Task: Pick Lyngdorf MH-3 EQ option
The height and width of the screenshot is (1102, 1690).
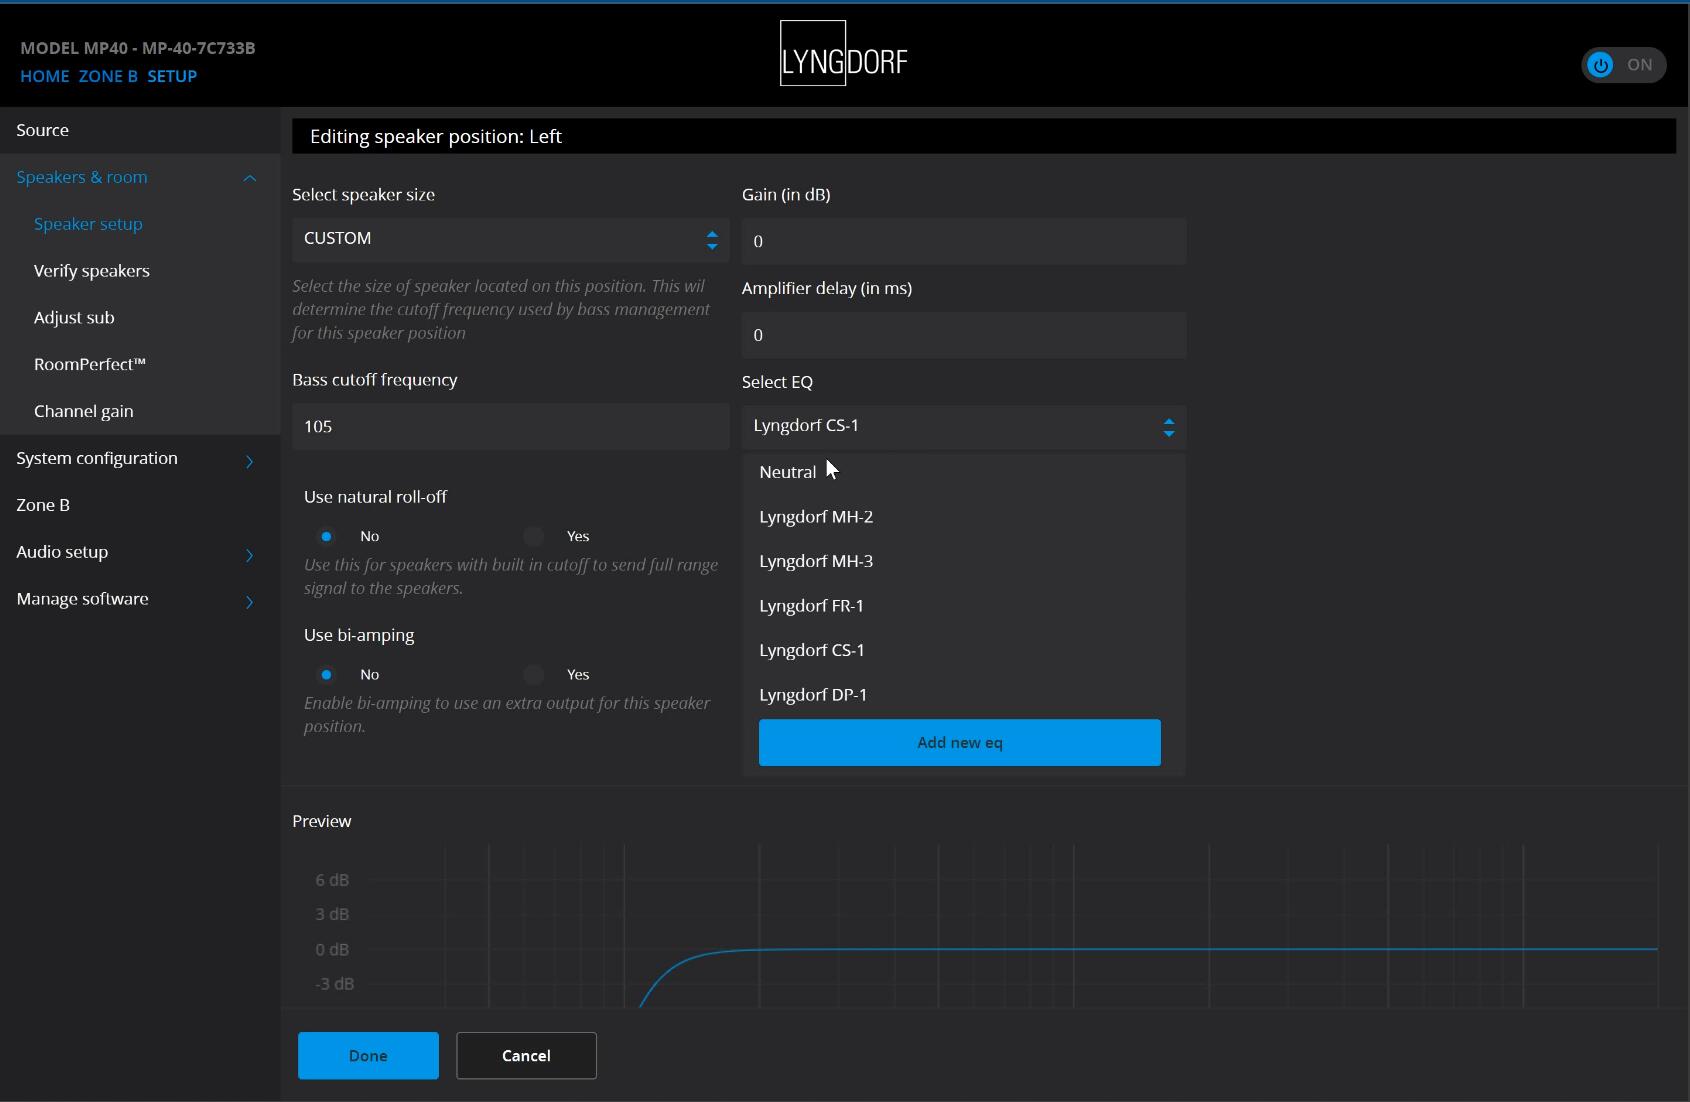Action: (815, 561)
